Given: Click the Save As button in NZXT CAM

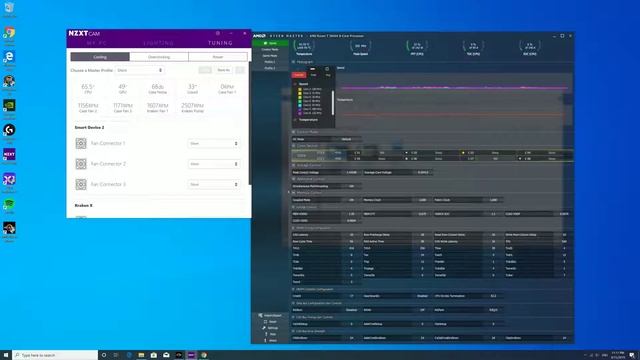Looking at the screenshot, I should click(224, 70).
